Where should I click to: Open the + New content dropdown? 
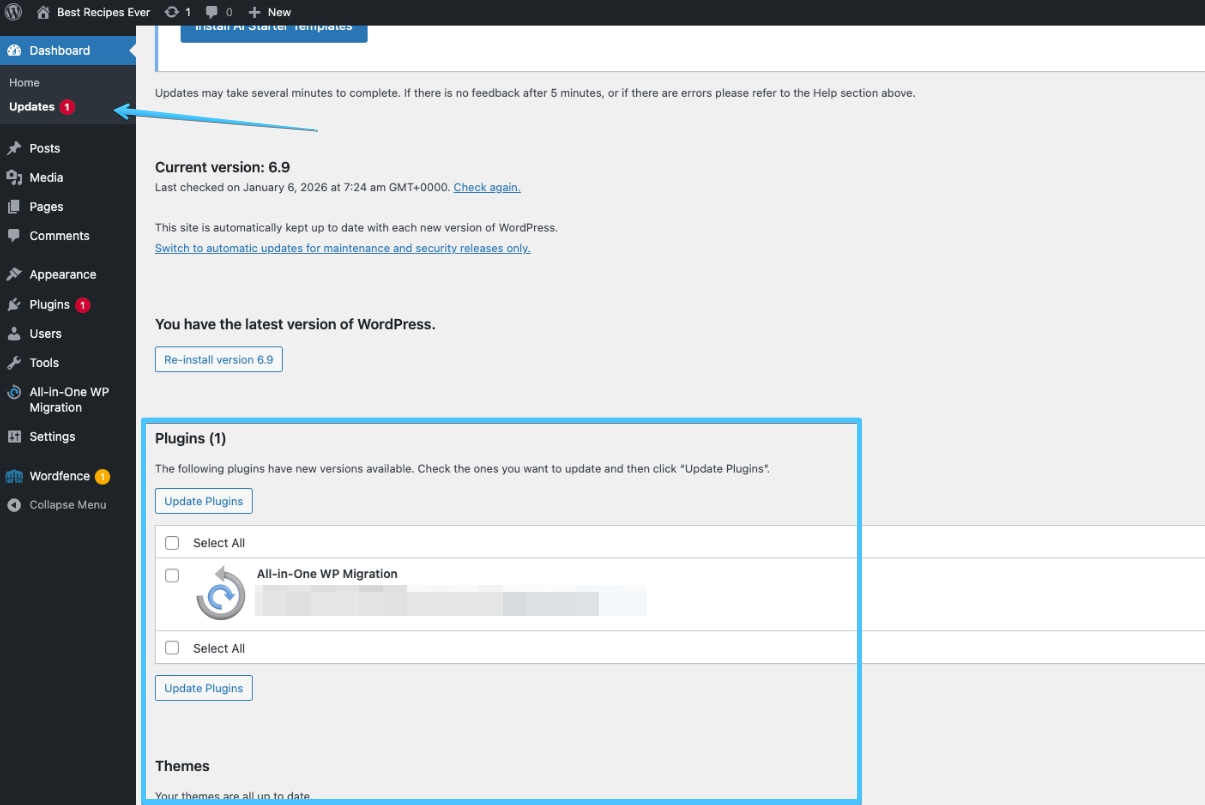pyautogui.click(x=270, y=12)
